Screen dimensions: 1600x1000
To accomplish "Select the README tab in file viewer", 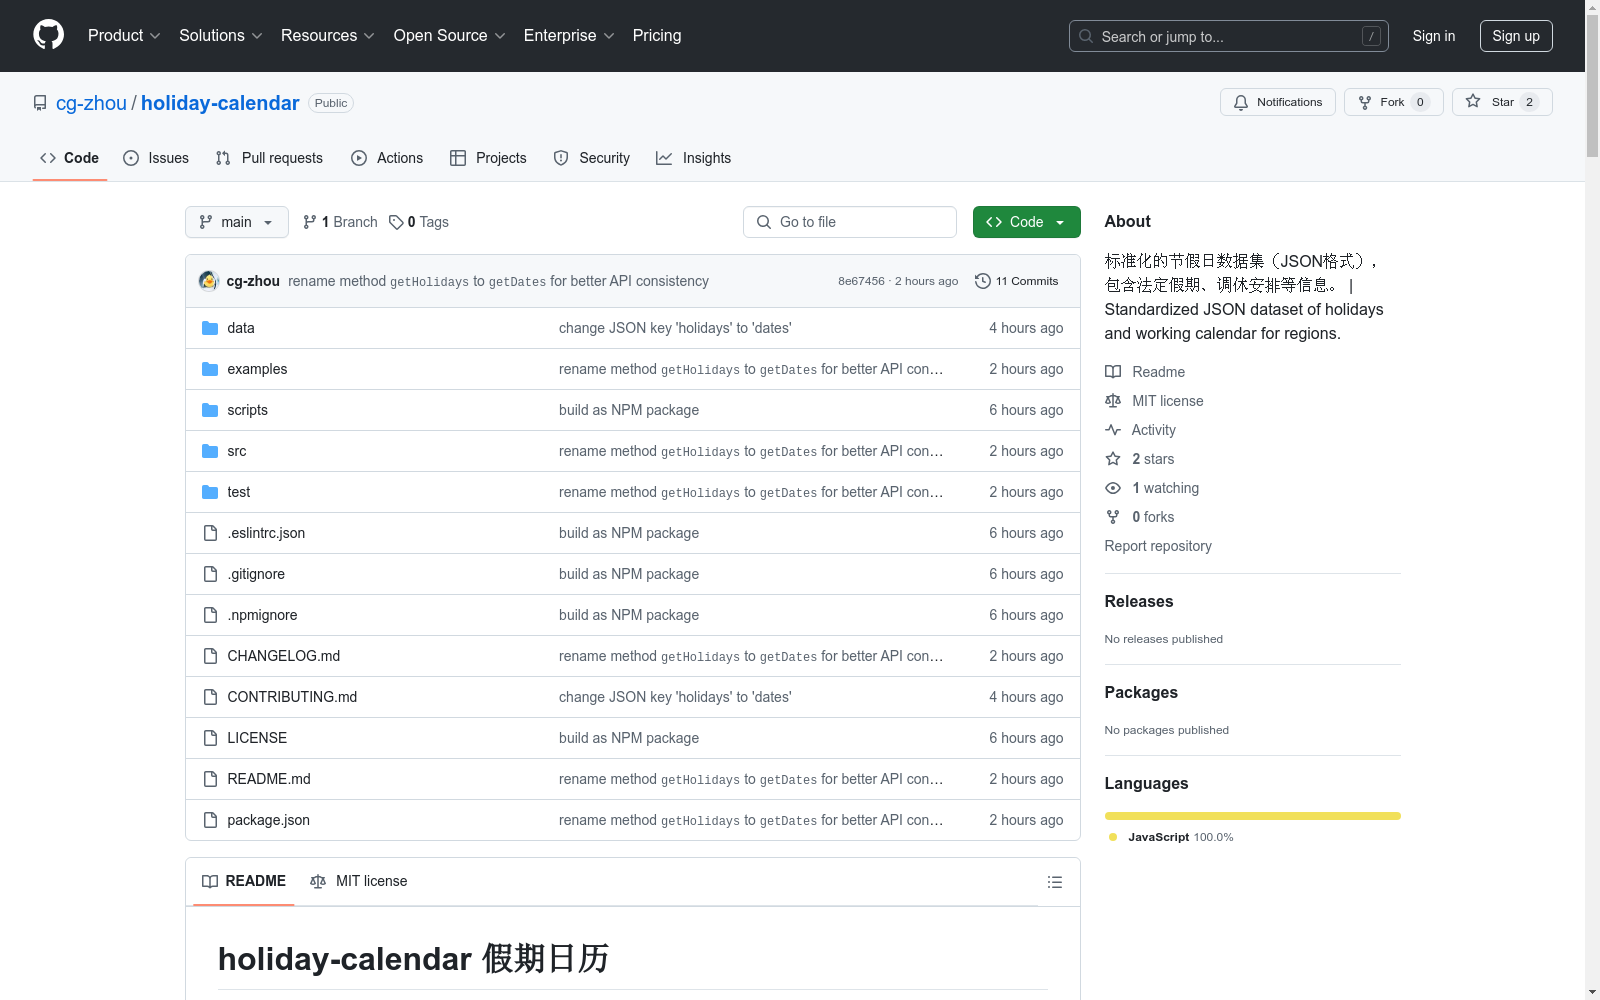I will pyautogui.click(x=244, y=881).
